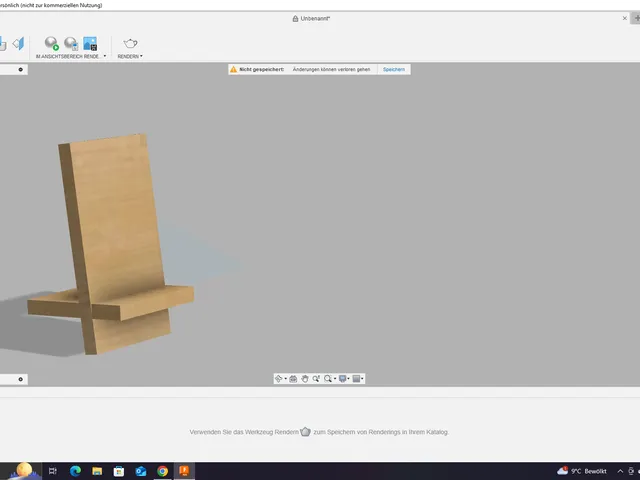Open Microsoft Store from taskbar
Image resolution: width=640 pixels, height=480 pixels.
click(x=119, y=471)
